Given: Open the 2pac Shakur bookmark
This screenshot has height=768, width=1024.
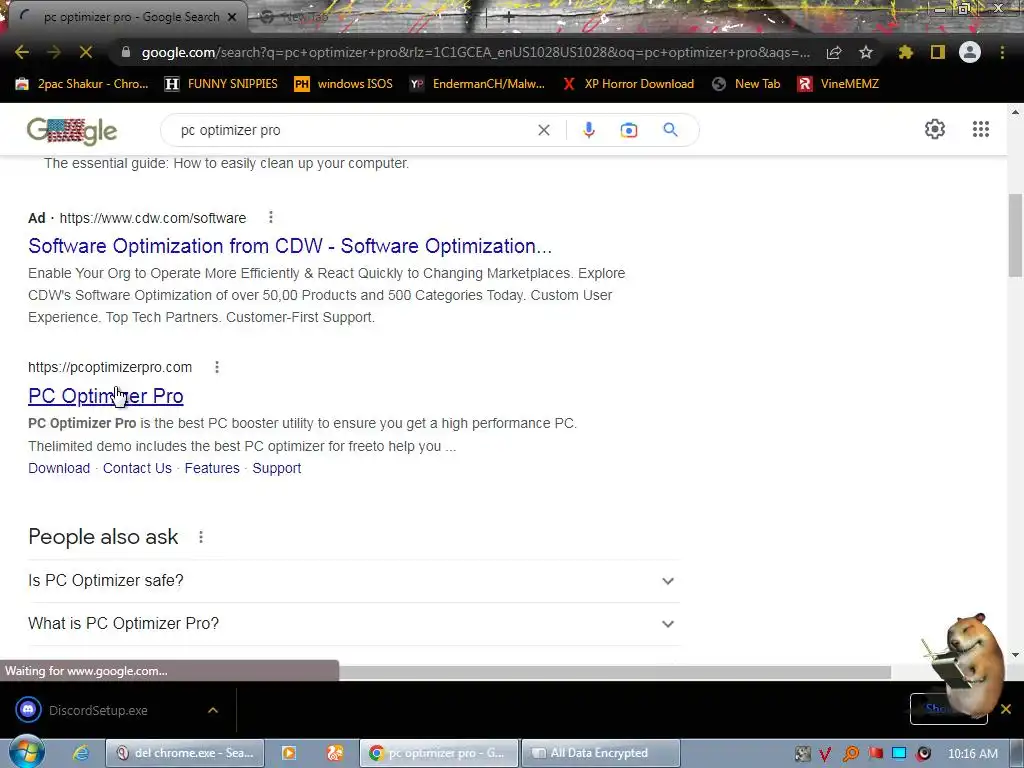Looking at the screenshot, I should coord(83,84).
